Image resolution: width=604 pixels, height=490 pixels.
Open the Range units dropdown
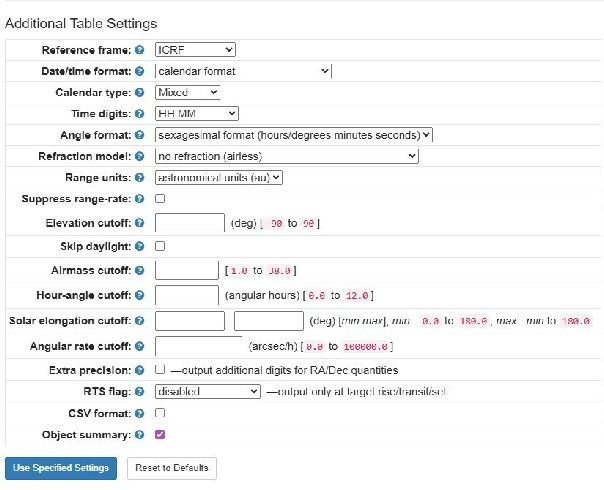pyautogui.click(x=220, y=177)
